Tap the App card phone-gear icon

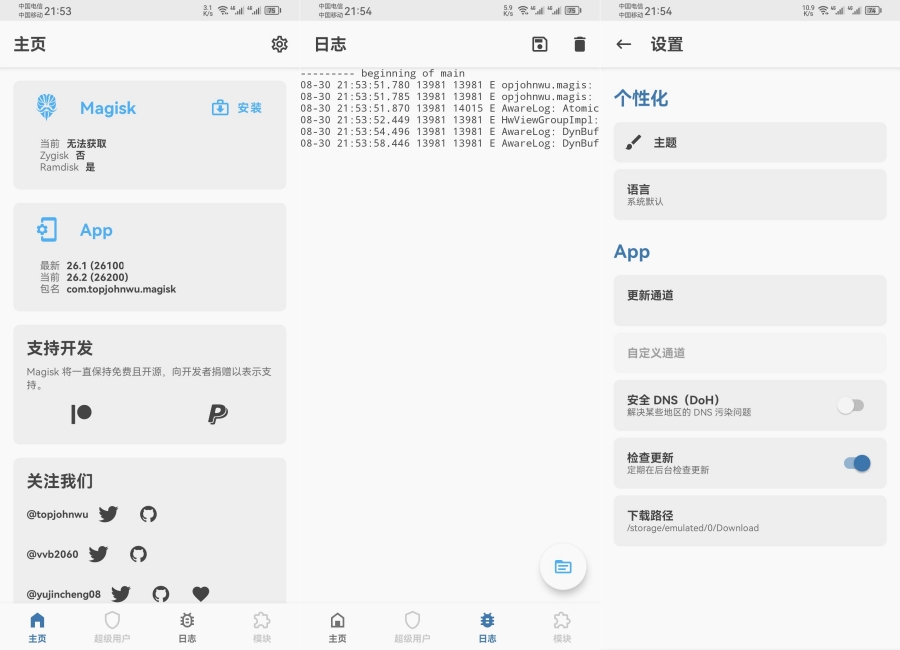pos(47,230)
